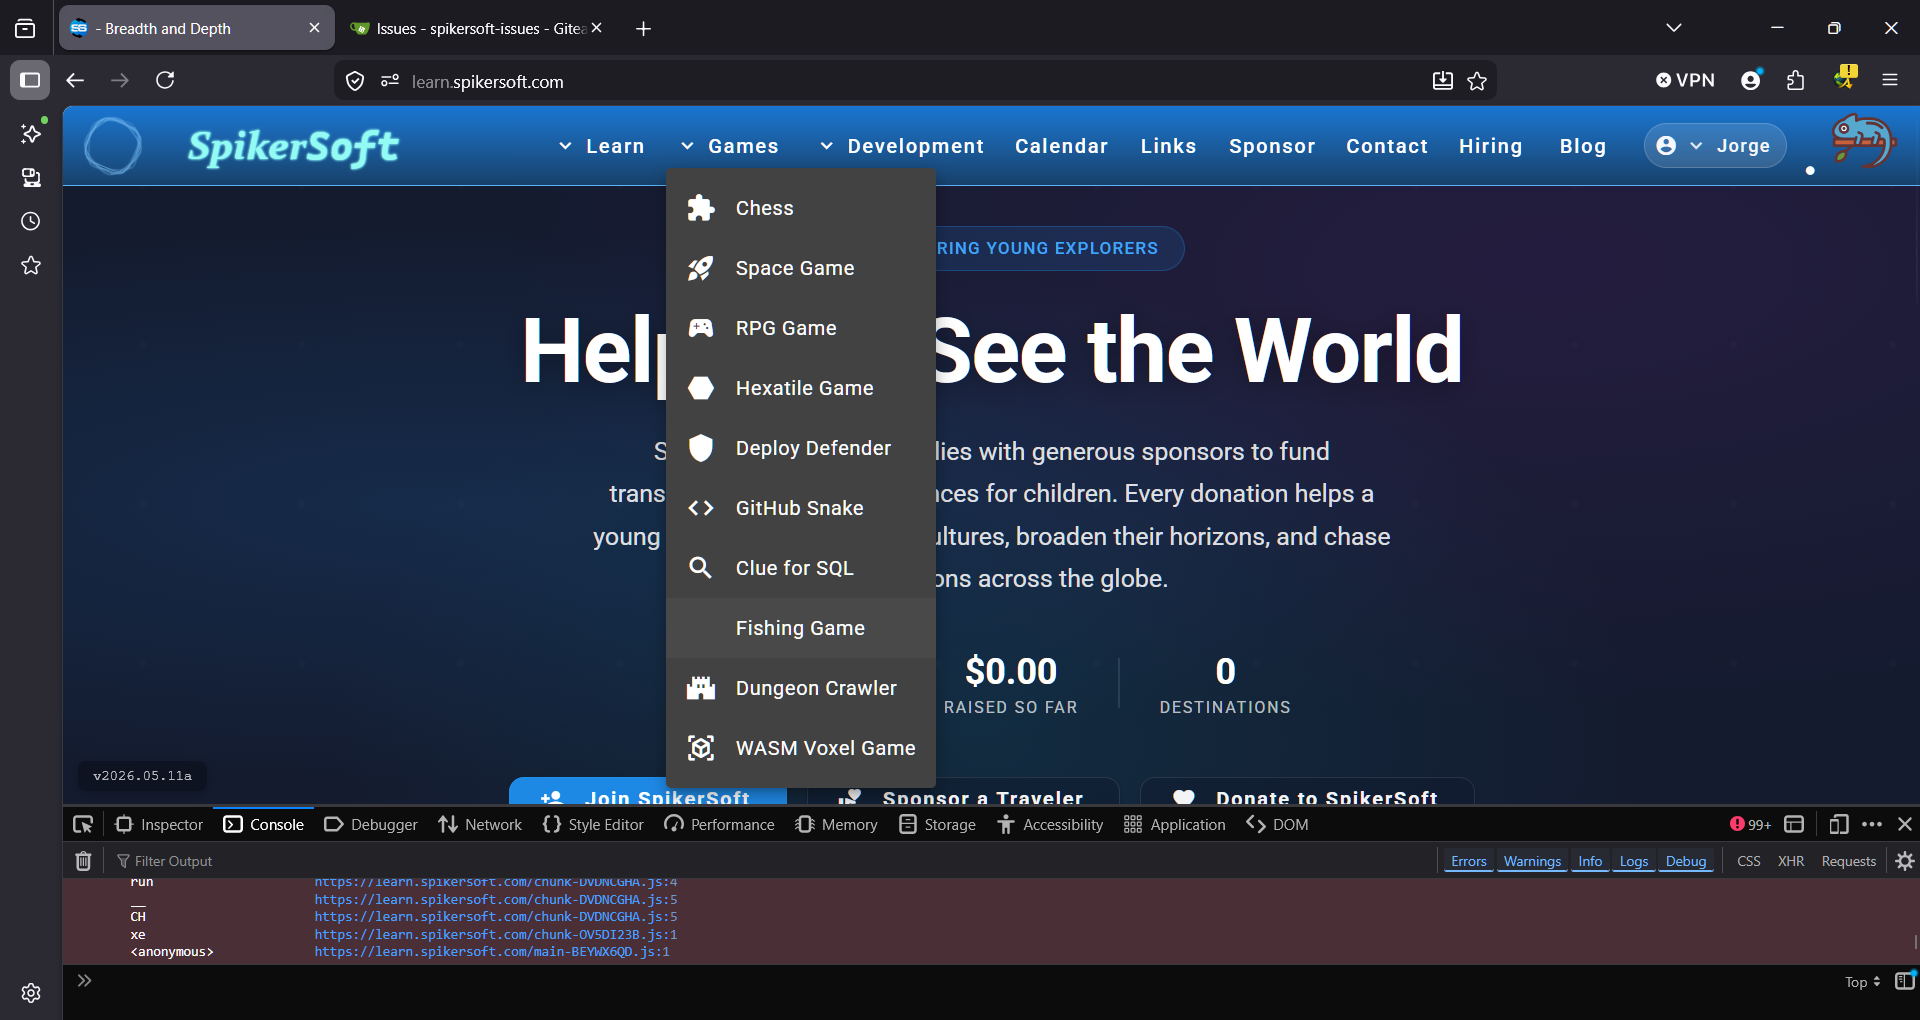Collapse the Games navigation dropdown

729,146
